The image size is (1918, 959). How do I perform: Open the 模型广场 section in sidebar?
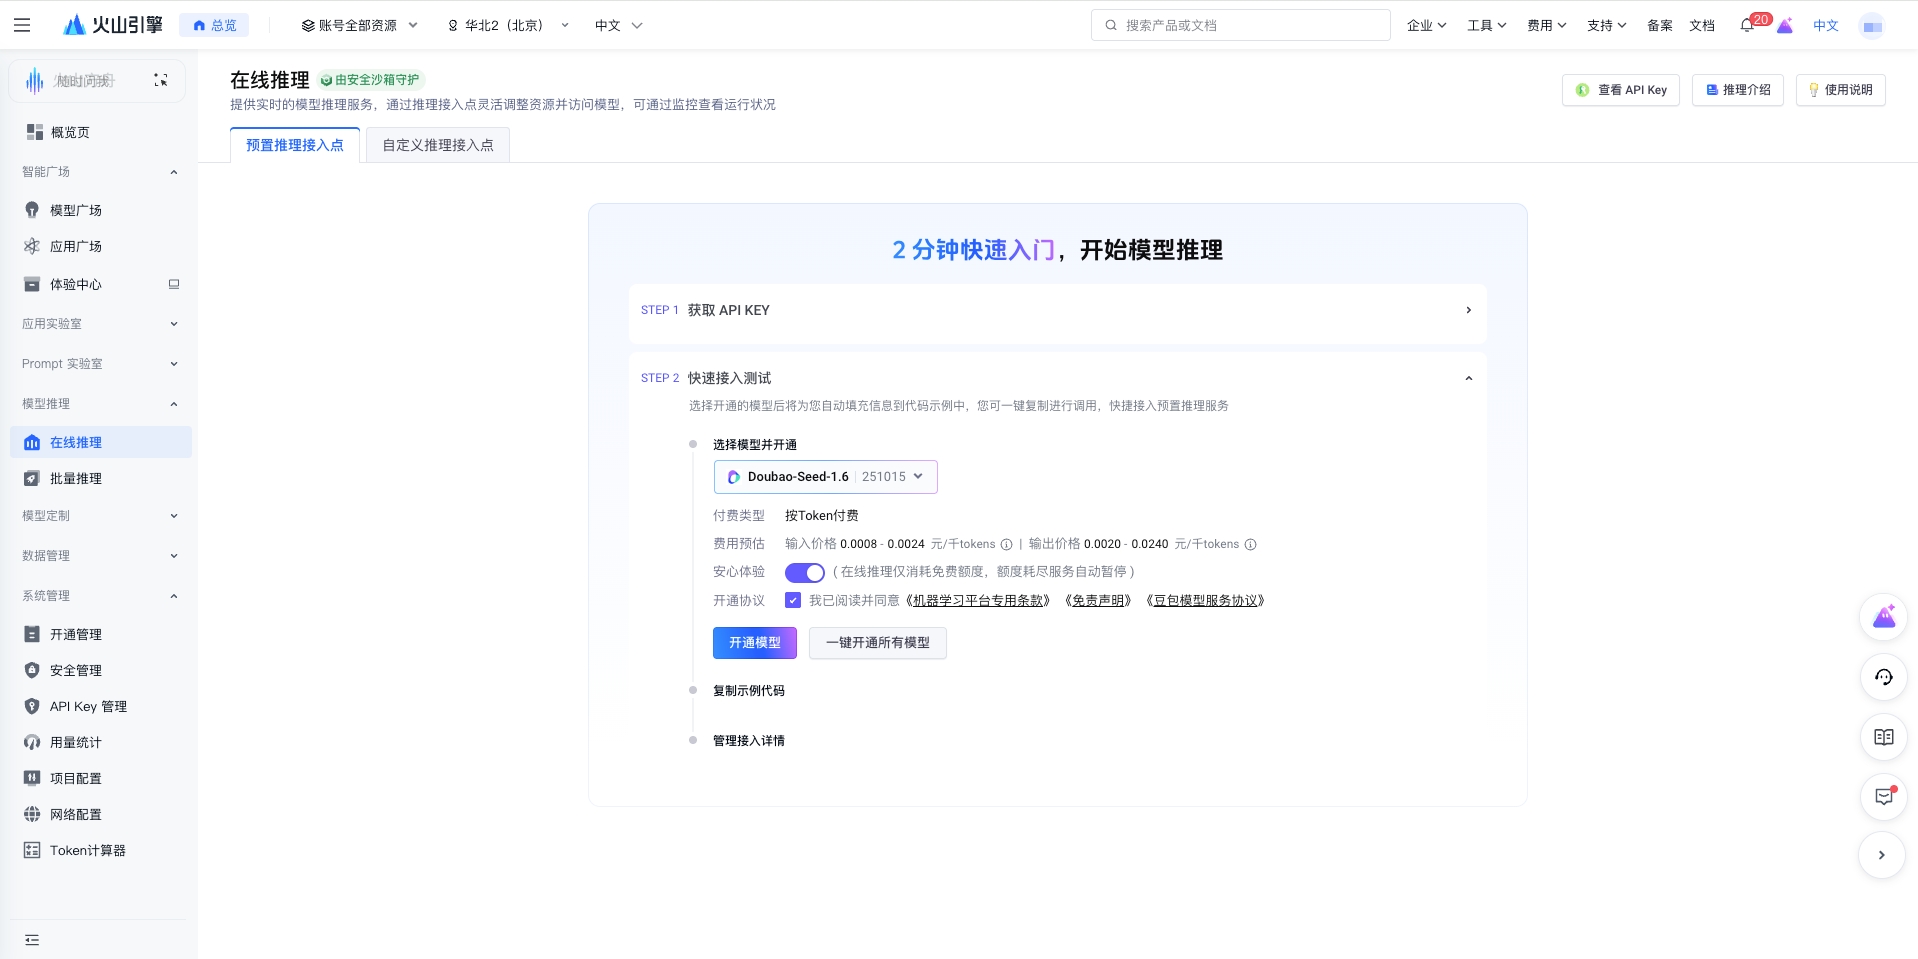coord(74,210)
